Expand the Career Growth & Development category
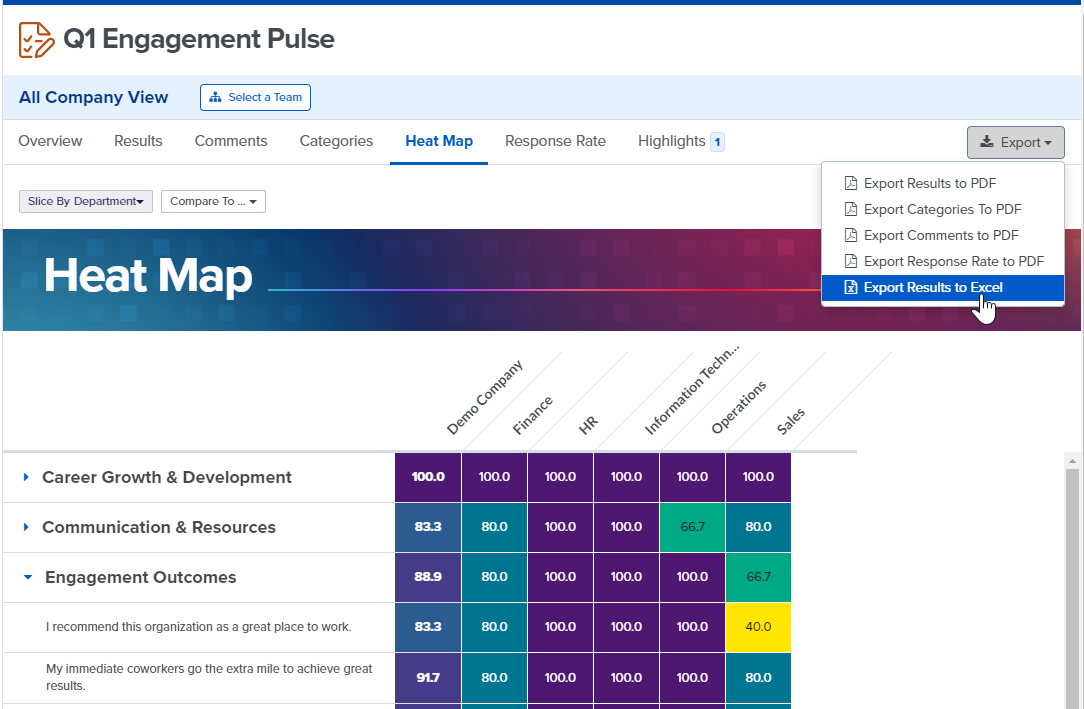 coord(26,477)
